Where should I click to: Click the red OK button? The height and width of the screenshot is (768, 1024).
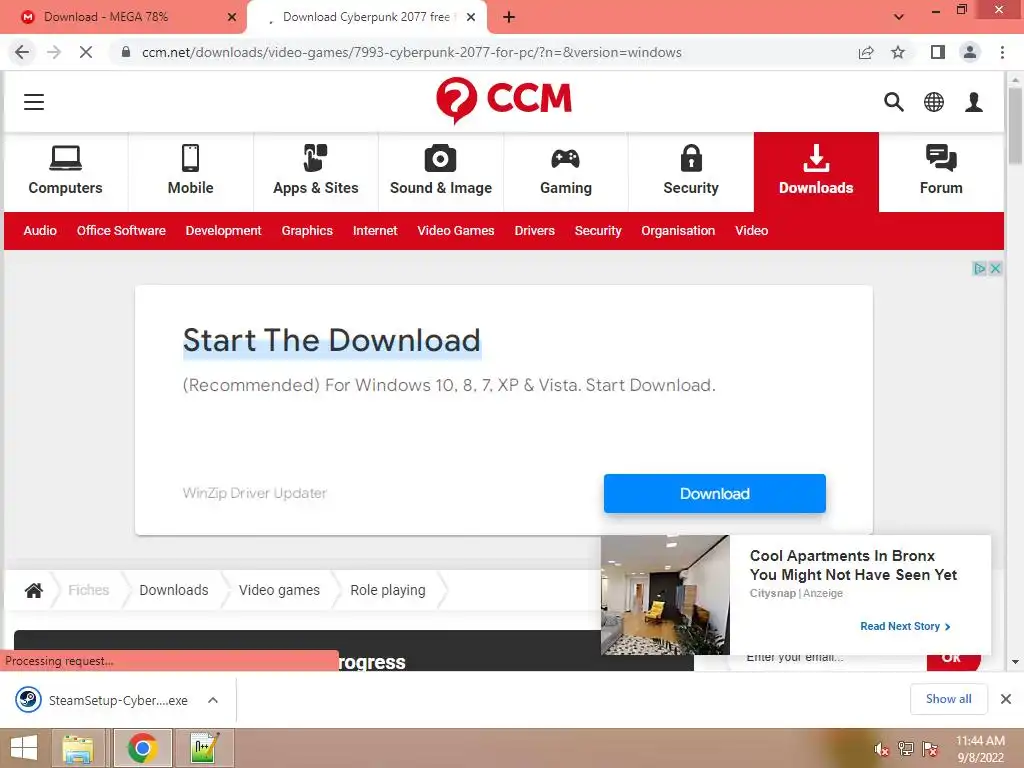[953, 660]
